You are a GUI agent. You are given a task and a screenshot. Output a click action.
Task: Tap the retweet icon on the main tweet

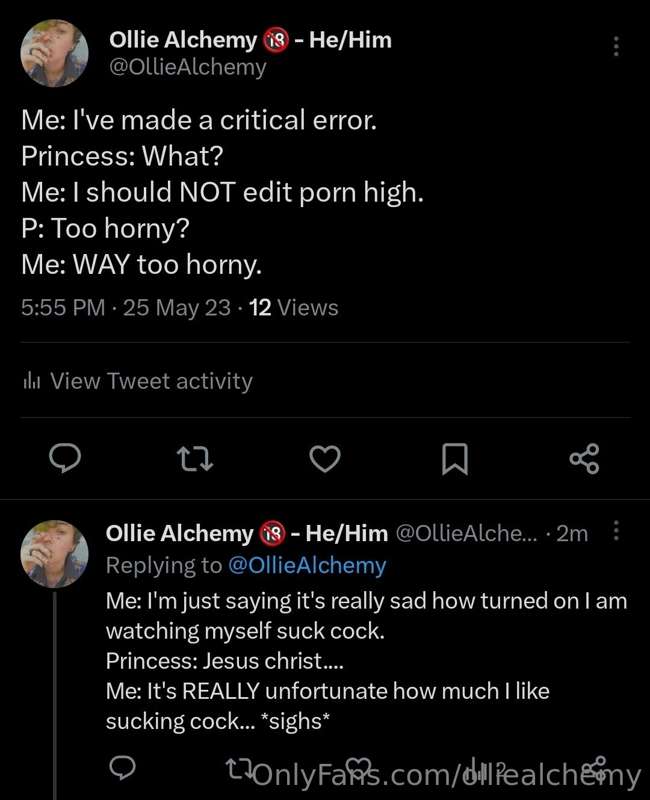194,458
